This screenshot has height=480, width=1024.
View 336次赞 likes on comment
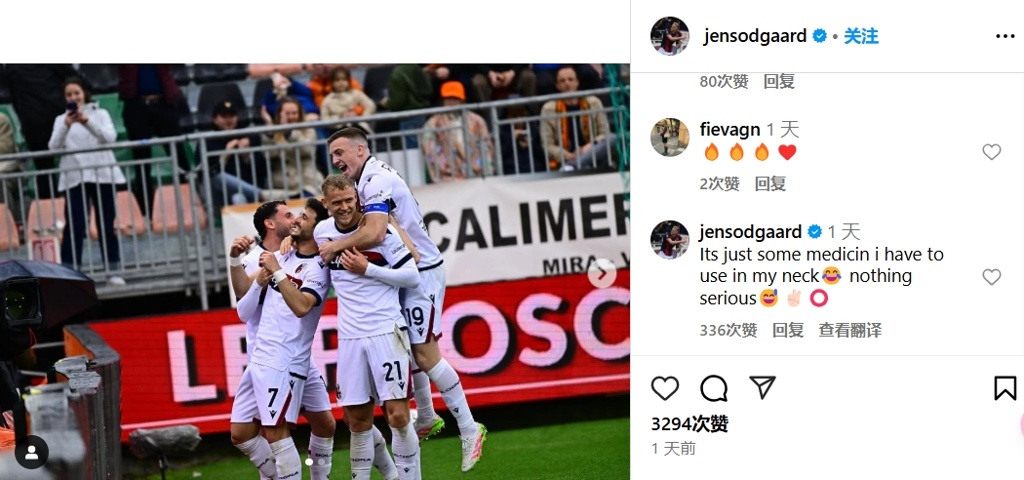[x=728, y=330]
